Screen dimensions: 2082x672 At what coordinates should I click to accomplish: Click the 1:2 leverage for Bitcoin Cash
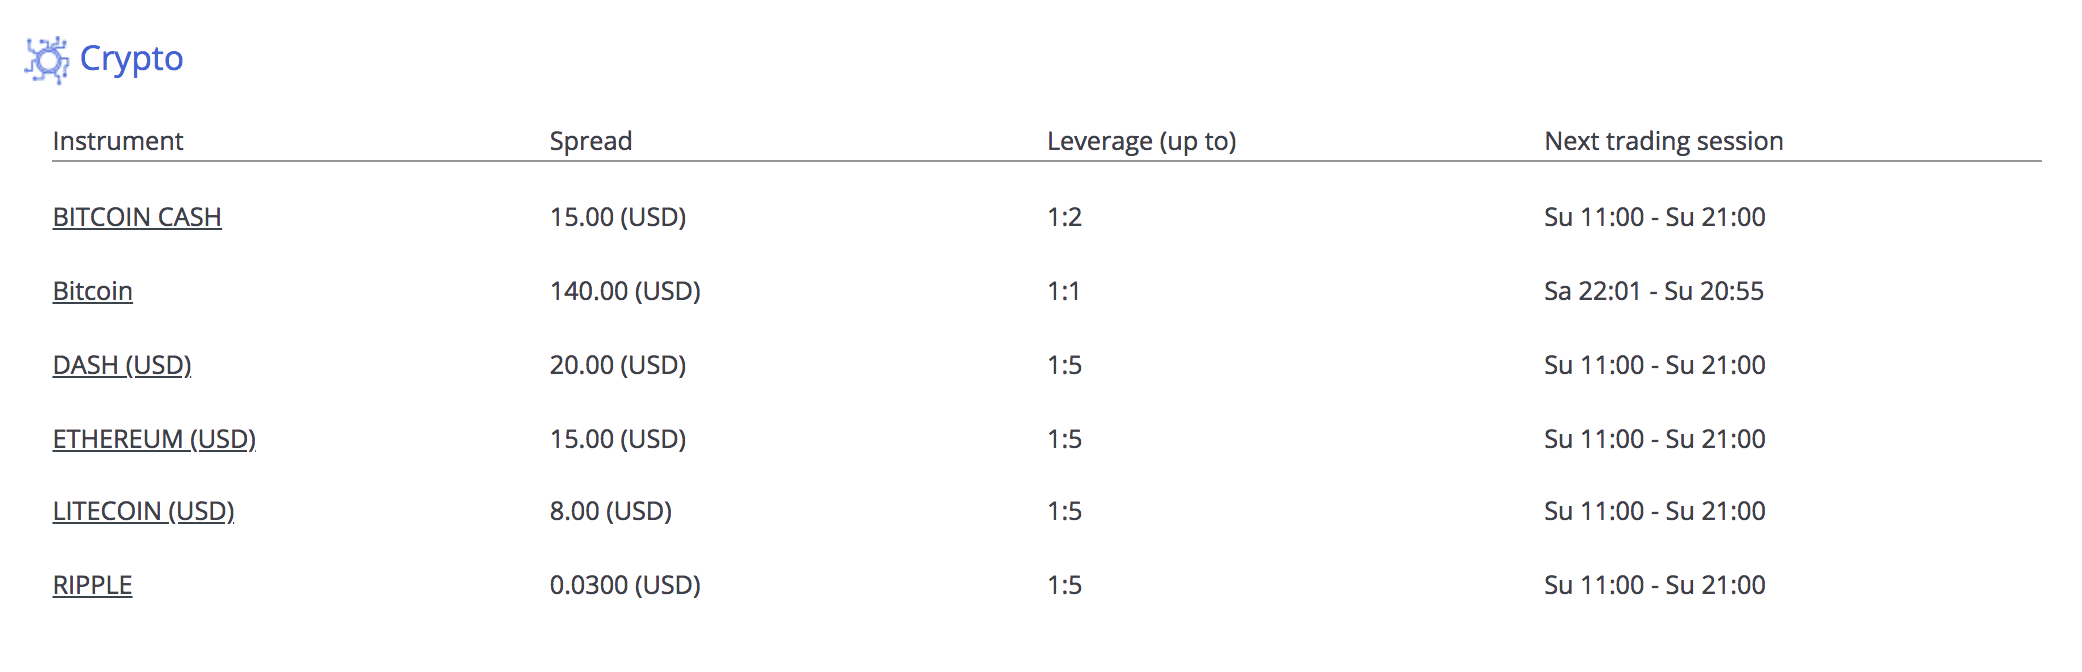(1064, 217)
